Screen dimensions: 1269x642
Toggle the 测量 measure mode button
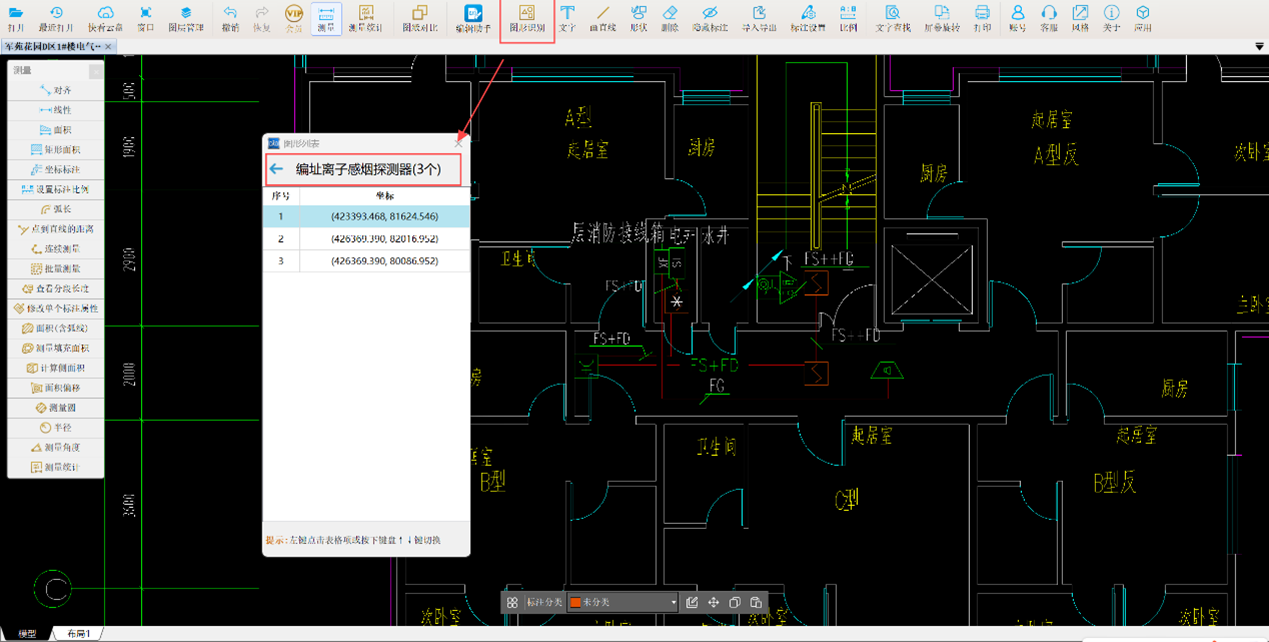325,18
